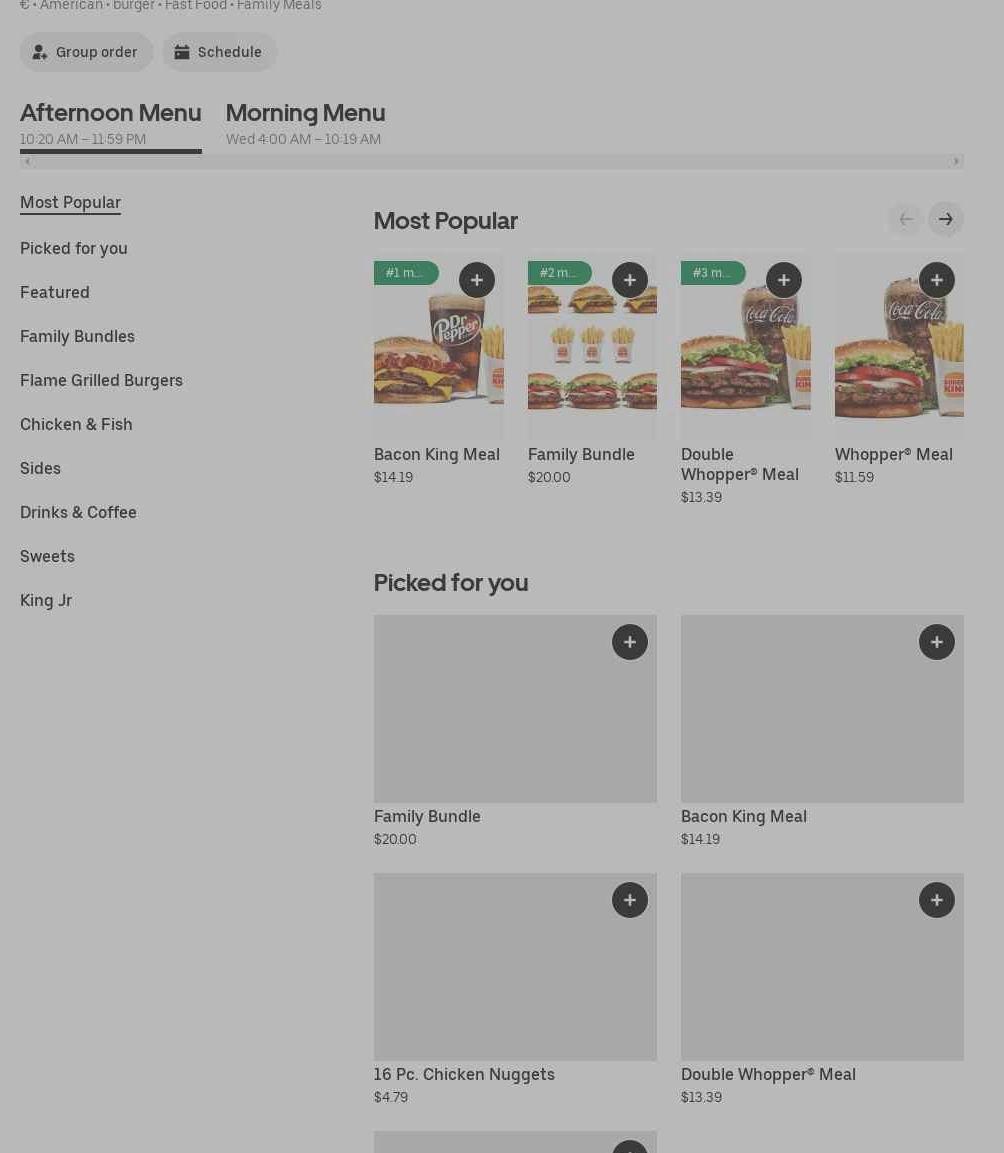Add Most Popular Double Whopper Meal

point(783,280)
